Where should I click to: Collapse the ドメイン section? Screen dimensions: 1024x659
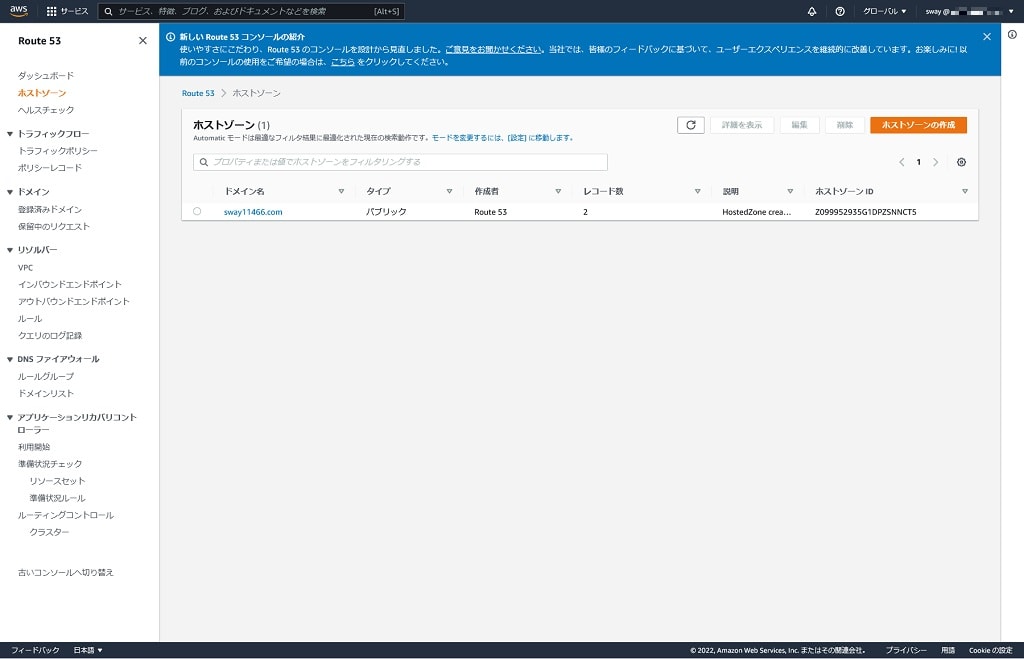click(10, 192)
